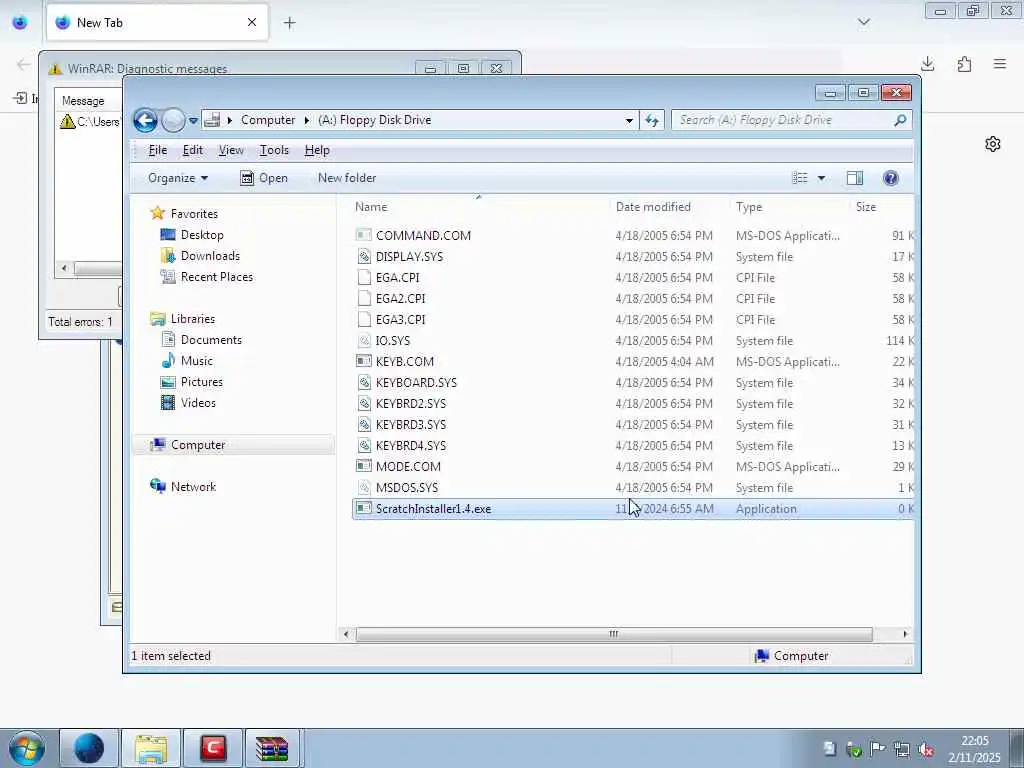
Task: Open the browser downloads icon
Action: [927, 64]
